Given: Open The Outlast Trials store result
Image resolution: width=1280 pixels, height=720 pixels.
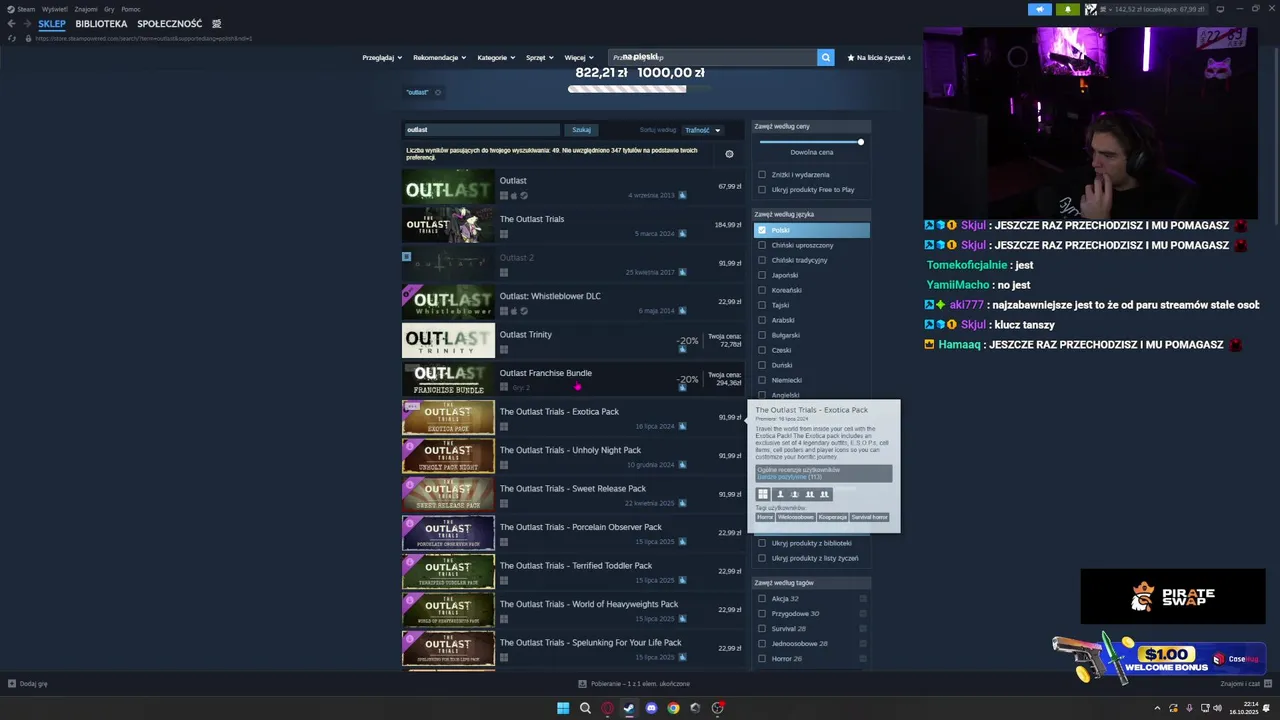Looking at the screenshot, I should point(572,225).
